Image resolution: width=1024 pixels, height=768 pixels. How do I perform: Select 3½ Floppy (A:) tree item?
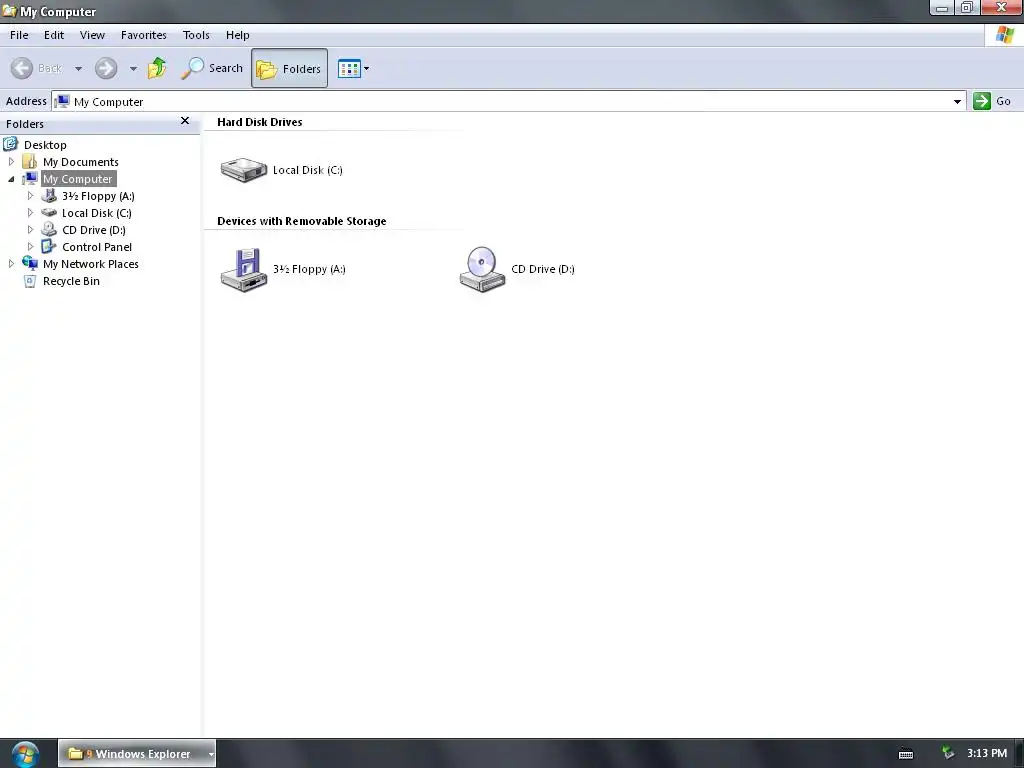click(x=99, y=196)
